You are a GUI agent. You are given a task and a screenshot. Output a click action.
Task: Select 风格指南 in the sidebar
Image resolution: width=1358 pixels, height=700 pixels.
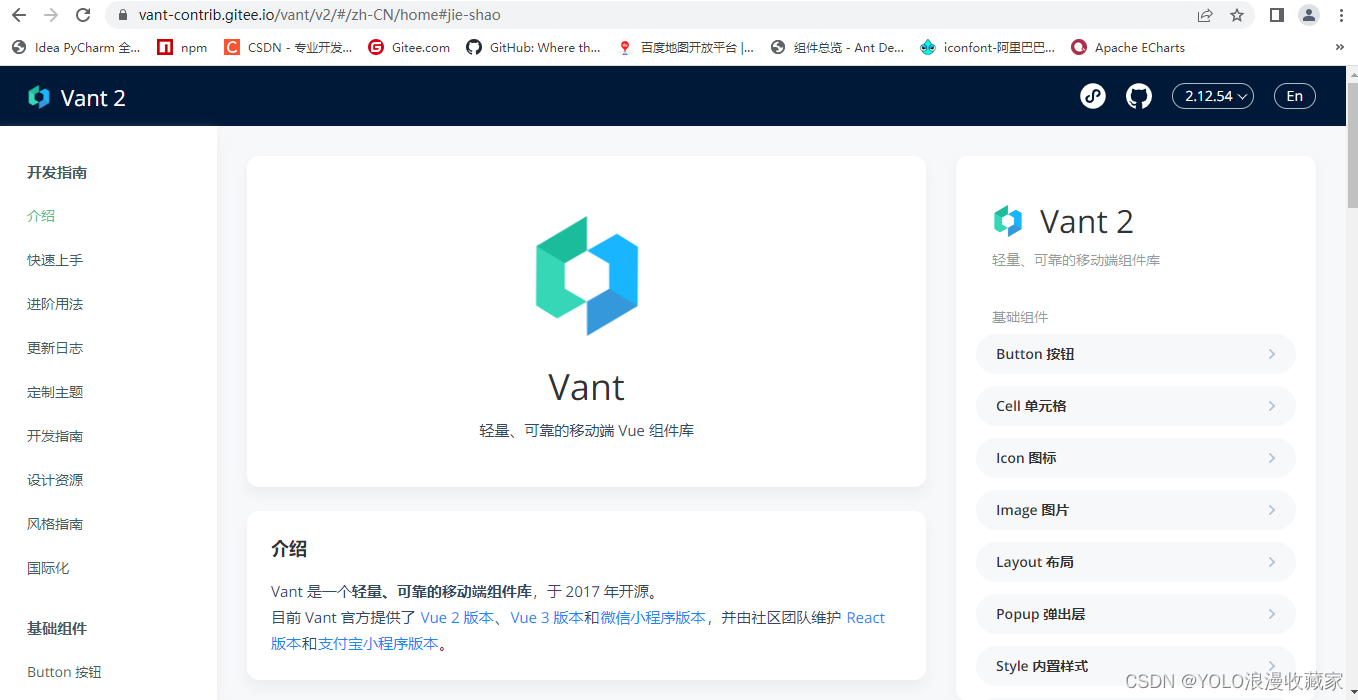click(x=55, y=524)
